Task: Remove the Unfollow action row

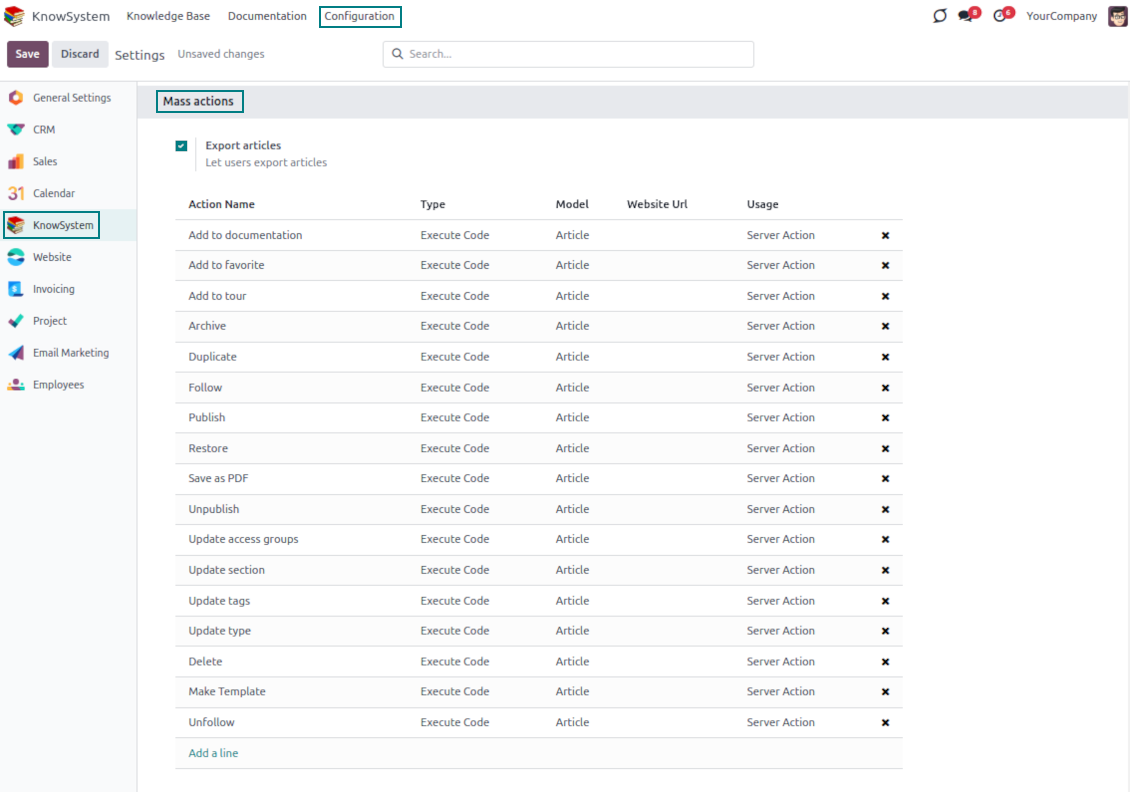Action: pyautogui.click(x=885, y=722)
